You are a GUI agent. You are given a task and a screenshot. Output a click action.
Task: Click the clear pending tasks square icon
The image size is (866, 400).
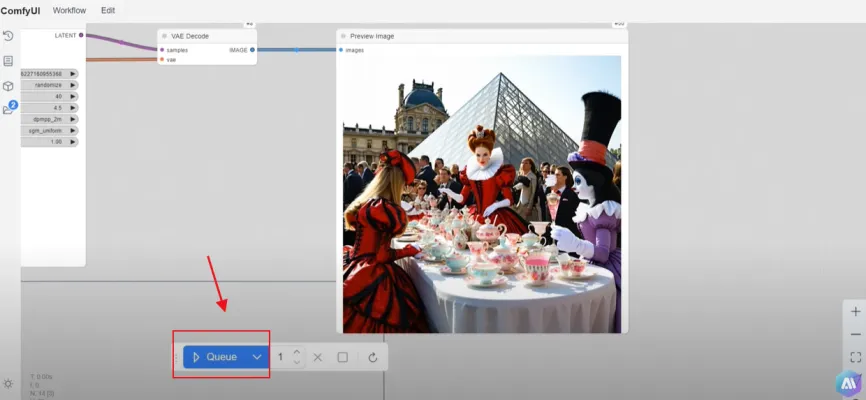tap(343, 357)
